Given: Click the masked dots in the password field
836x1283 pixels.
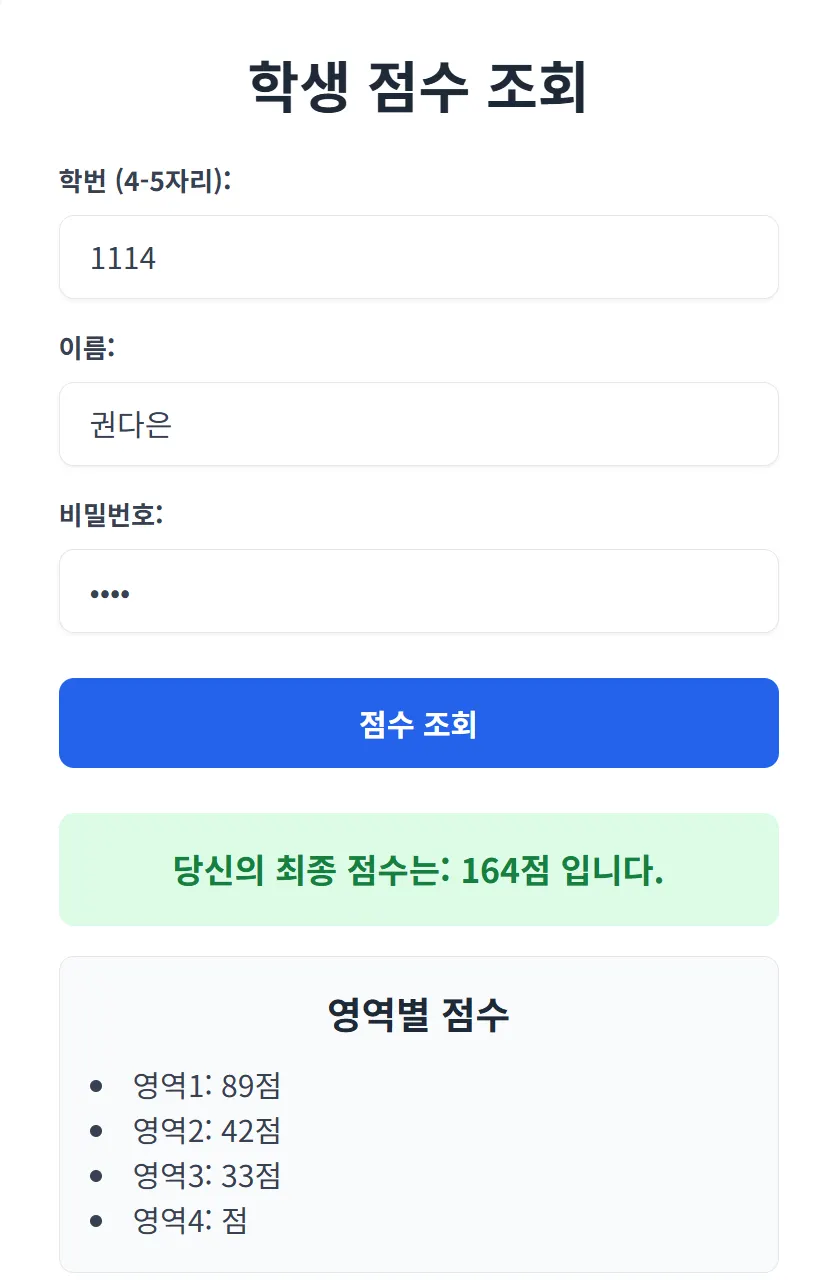Looking at the screenshot, I should click(110, 594).
